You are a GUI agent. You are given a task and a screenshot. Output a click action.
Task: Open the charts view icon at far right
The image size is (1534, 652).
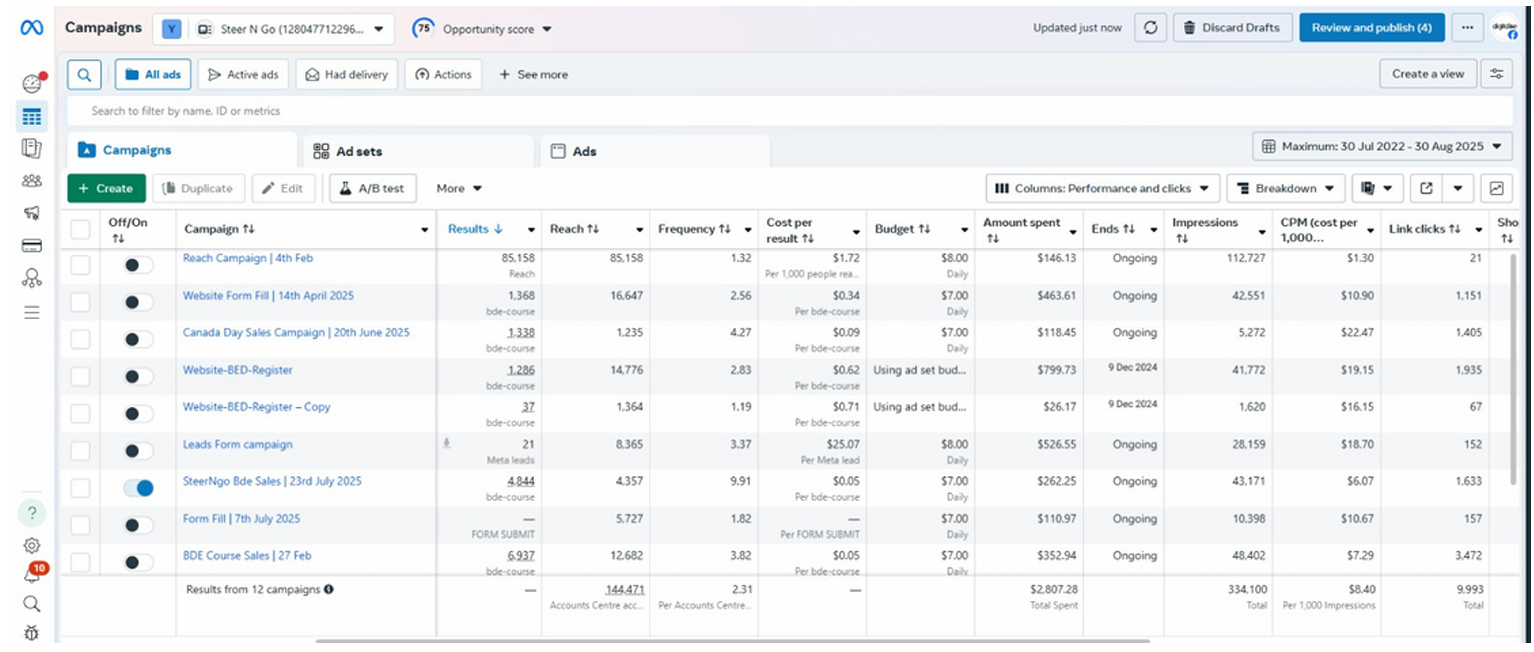point(1497,188)
